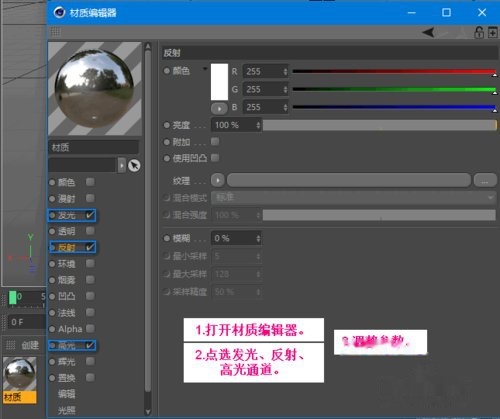Click the 亮度 brightness slider bar
This screenshot has width=500, height=419.
pyautogui.click(x=380, y=125)
